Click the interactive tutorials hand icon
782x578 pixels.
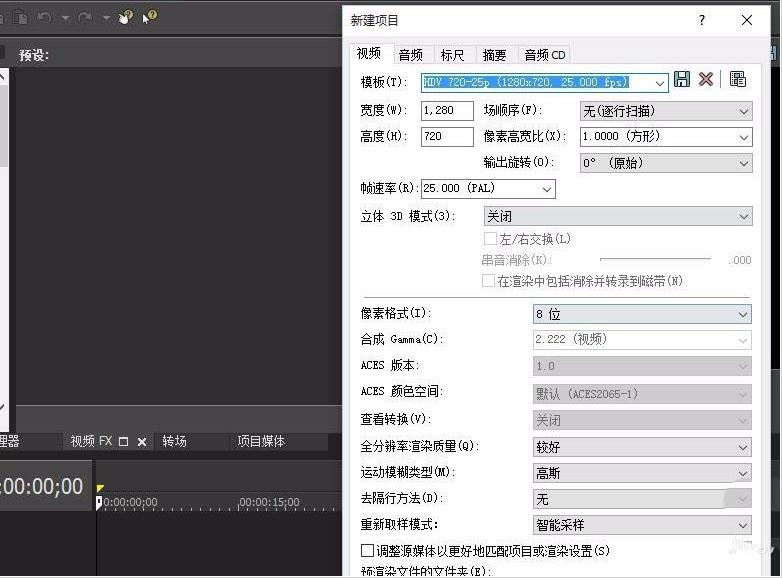125,17
